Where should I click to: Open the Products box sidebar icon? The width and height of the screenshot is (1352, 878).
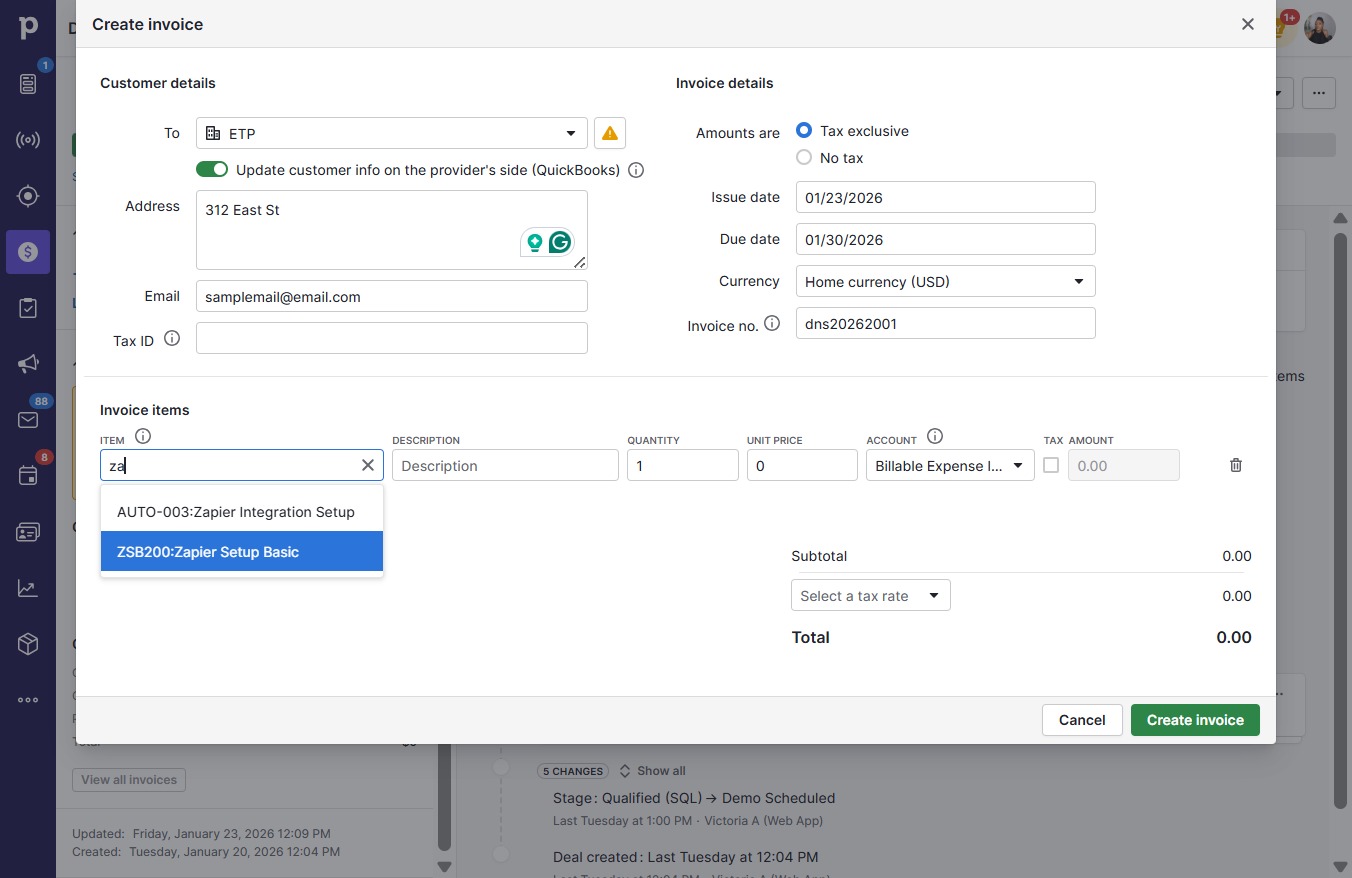click(28, 645)
